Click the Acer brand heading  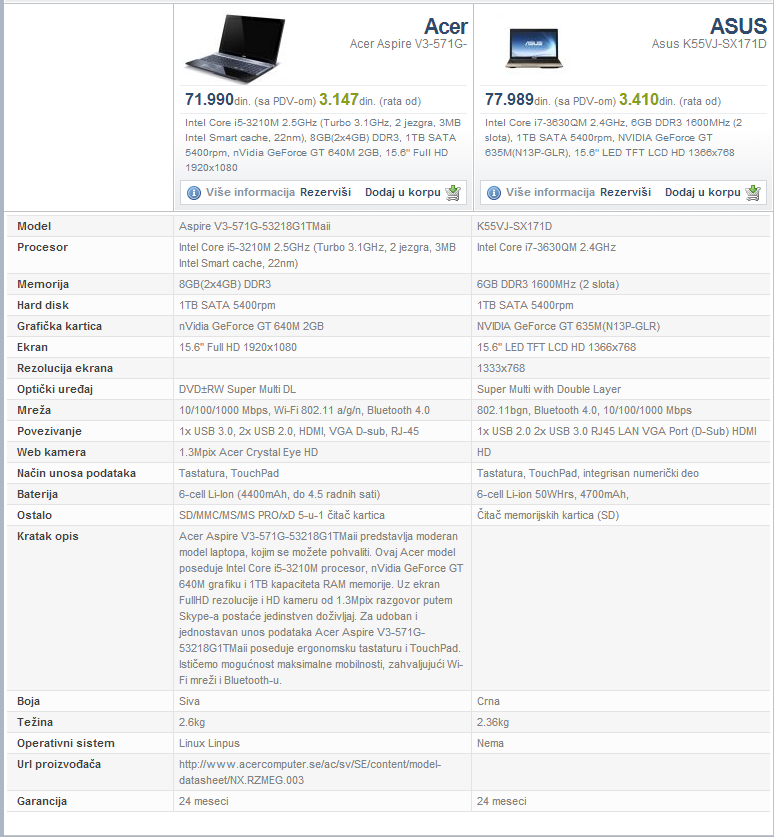pyautogui.click(x=446, y=26)
